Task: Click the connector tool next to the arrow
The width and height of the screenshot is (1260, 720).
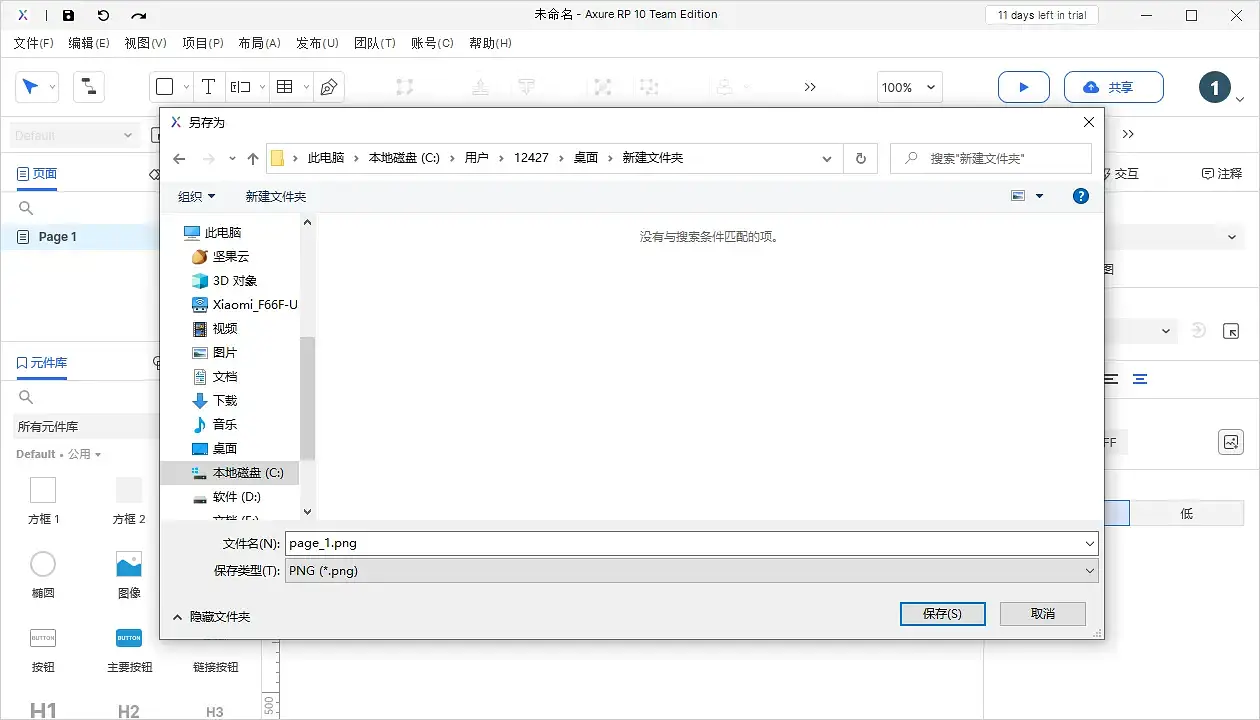Action: [89, 86]
